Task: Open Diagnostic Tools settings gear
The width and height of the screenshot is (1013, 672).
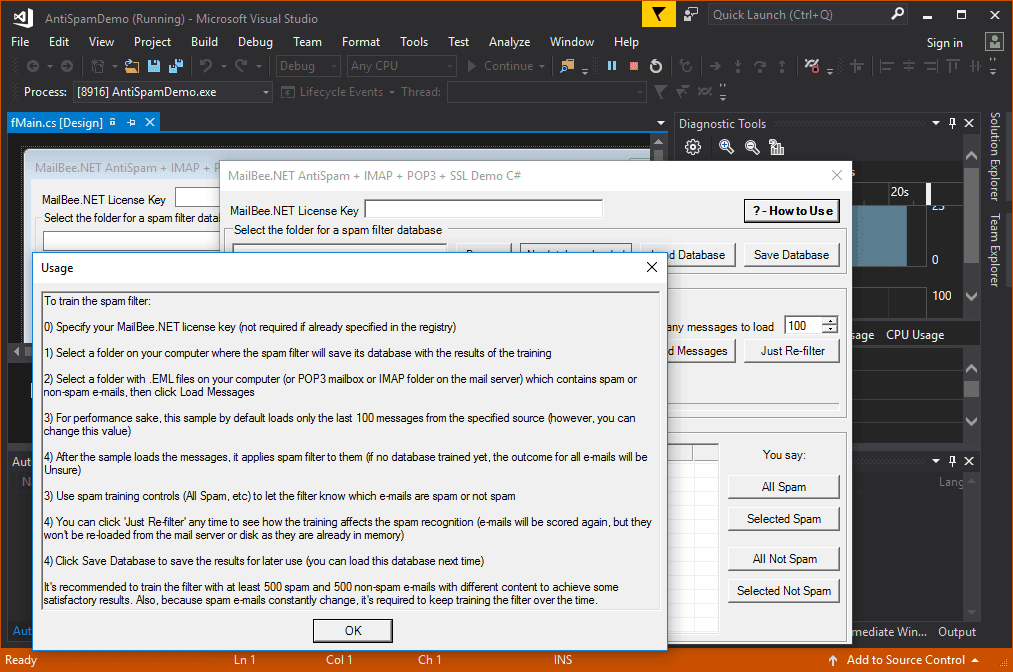Action: click(x=693, y=147)
